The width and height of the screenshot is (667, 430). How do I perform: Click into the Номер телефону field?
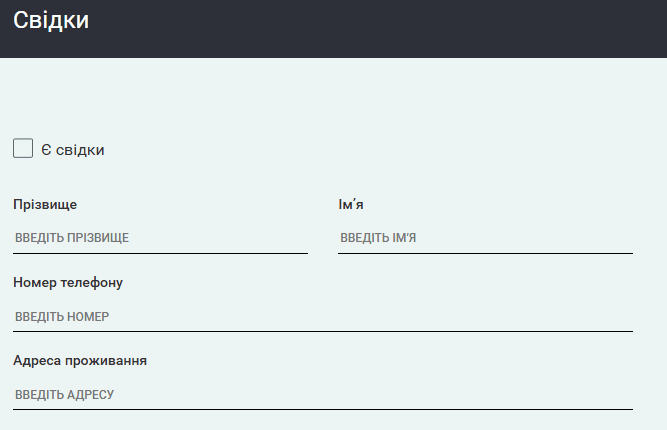click(x=323, y=316)
